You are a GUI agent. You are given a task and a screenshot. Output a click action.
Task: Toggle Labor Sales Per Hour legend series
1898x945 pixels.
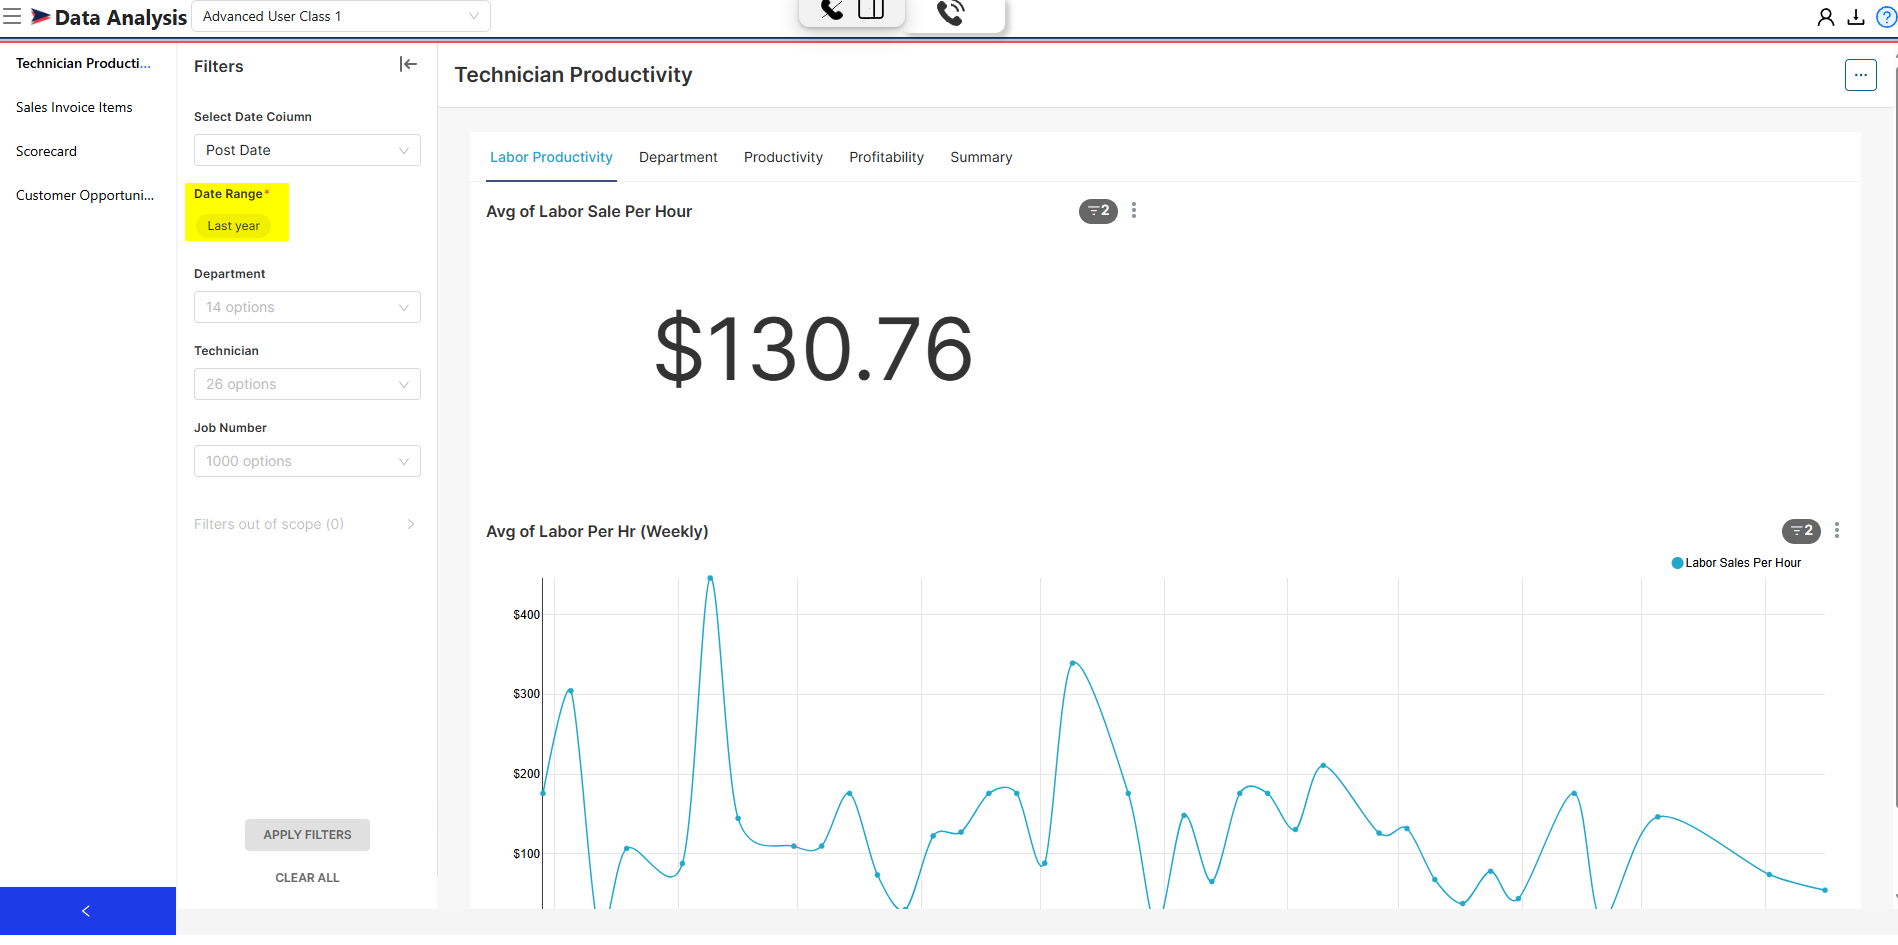click(x=1736, y=563)
